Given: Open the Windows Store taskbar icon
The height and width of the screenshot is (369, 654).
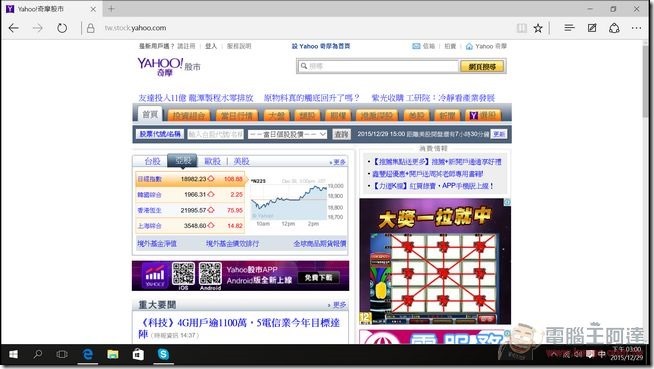Looking at the screenshot, I should click(x=138, y=354).
